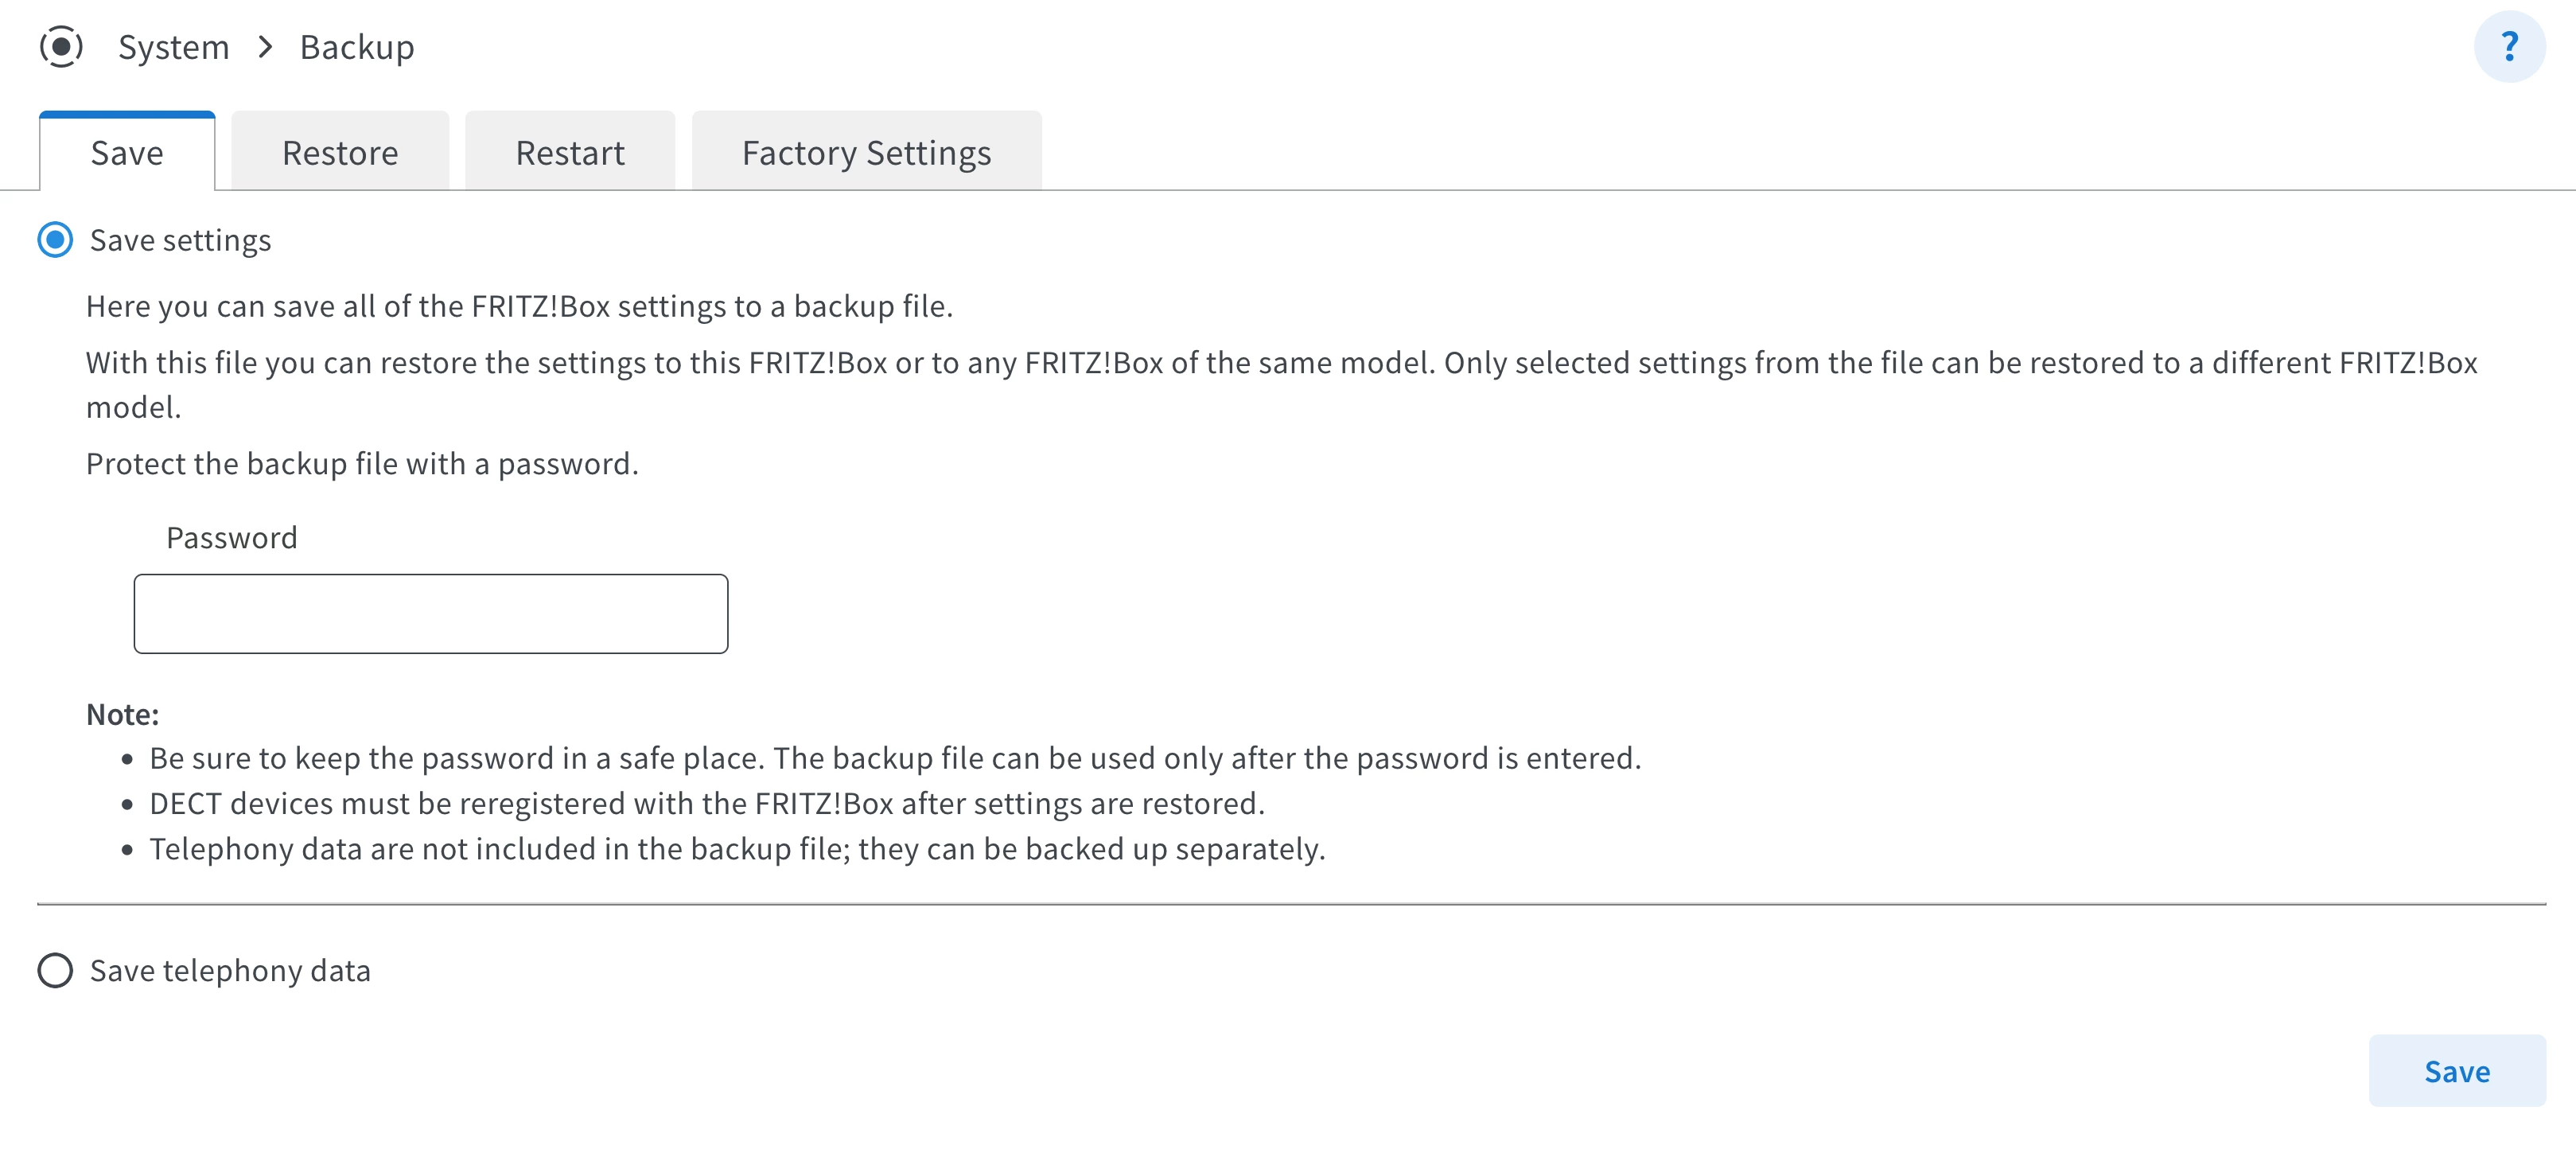Click the Password field label
This screenshot has width=2576, height=1157.
click(232, 538)
